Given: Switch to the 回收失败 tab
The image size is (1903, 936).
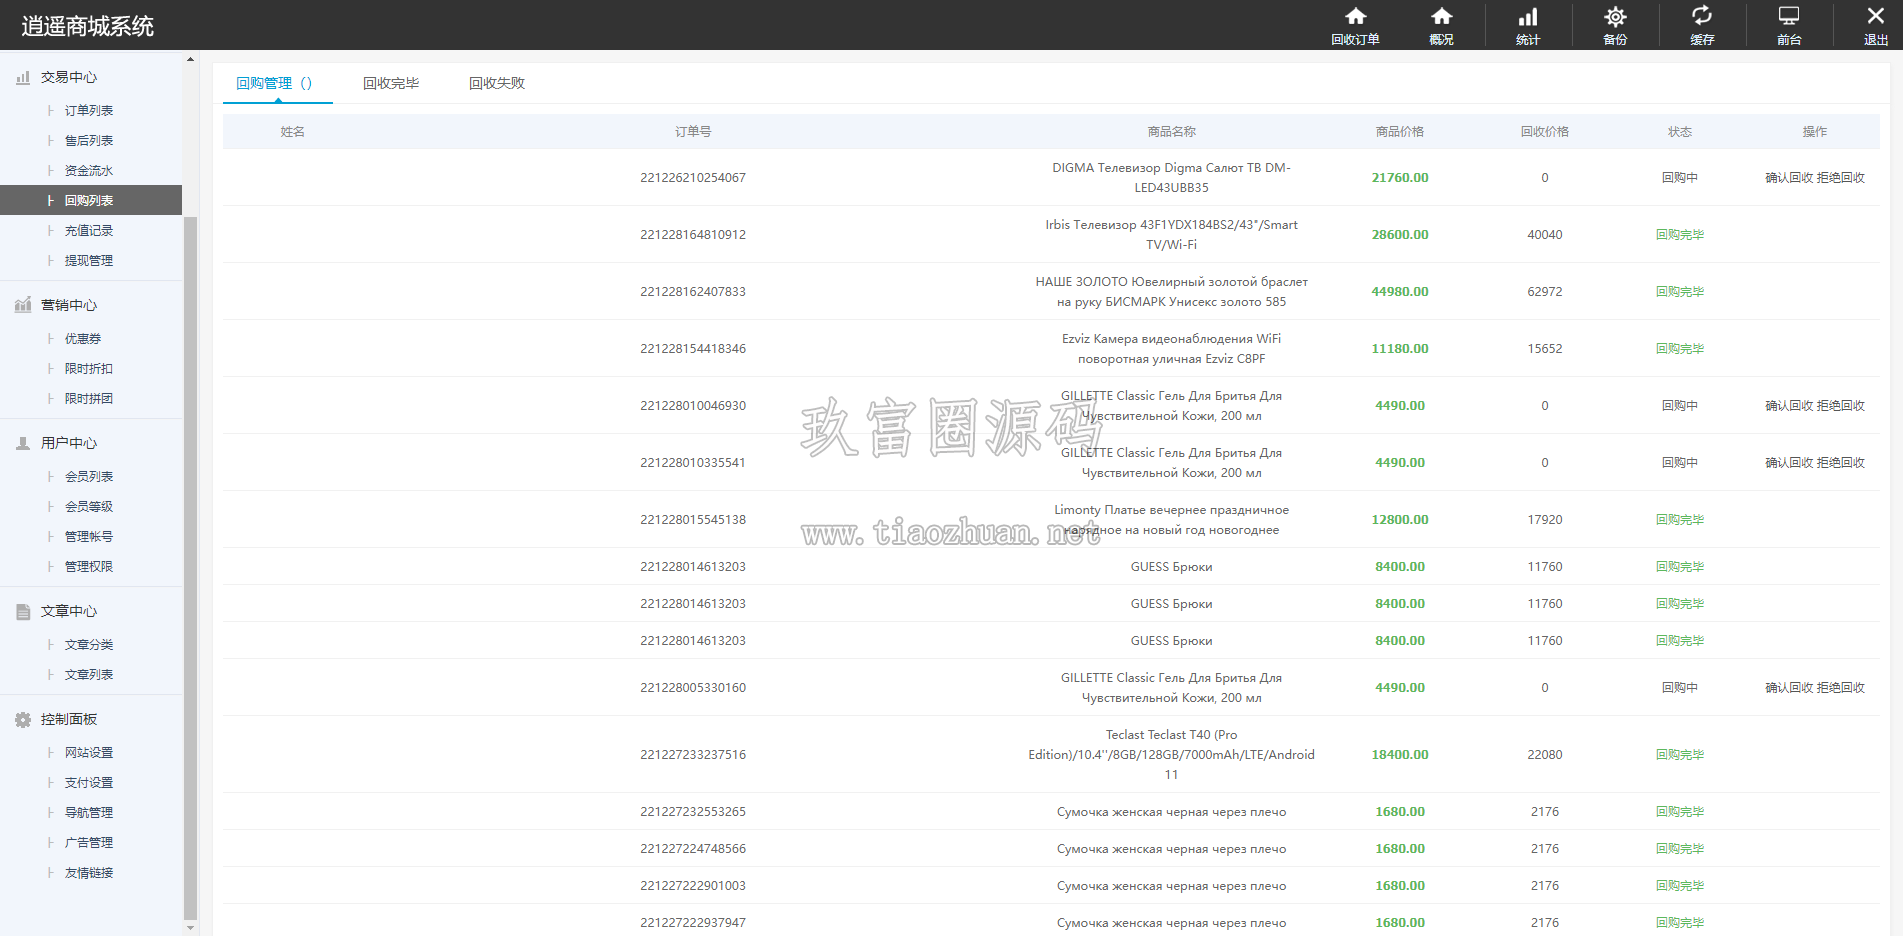Looking at the screenshot, I should click(x=497, y=83).
